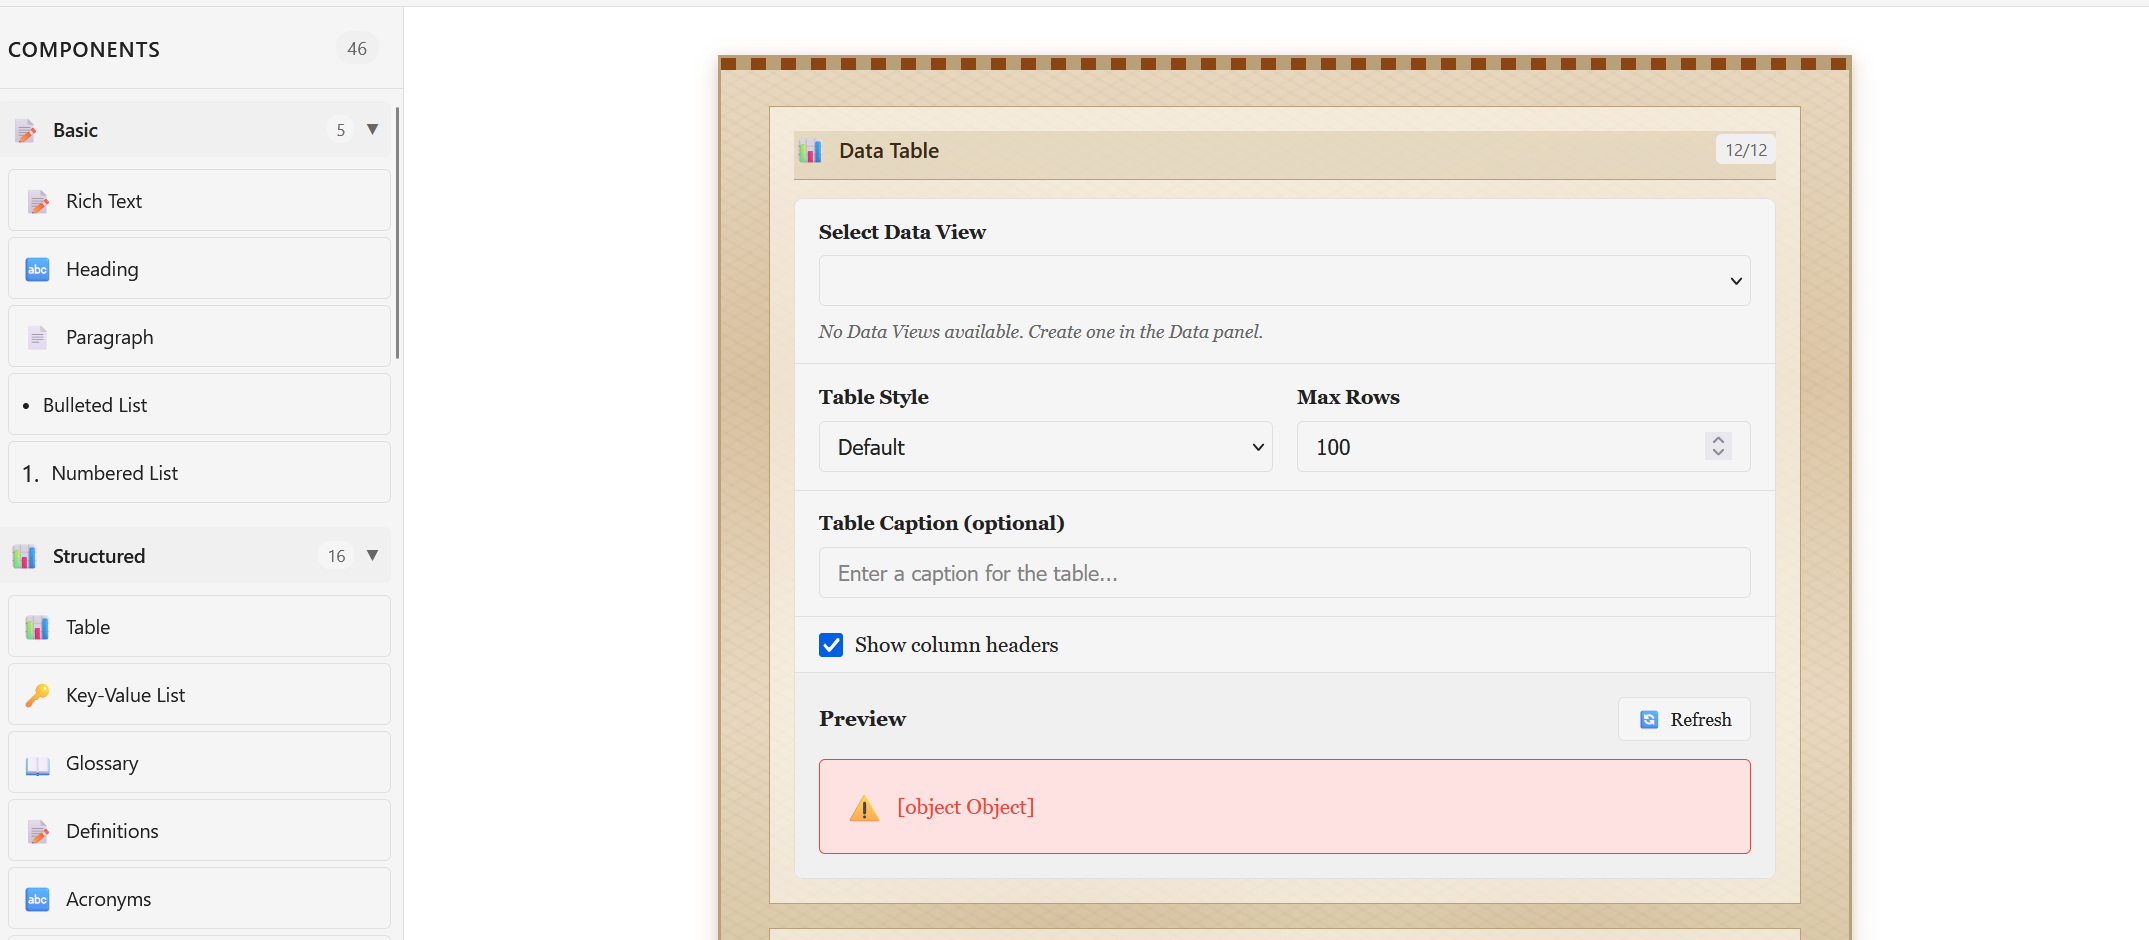Click the Table component chart icon

pyautogui.click(x=37, y=628)
